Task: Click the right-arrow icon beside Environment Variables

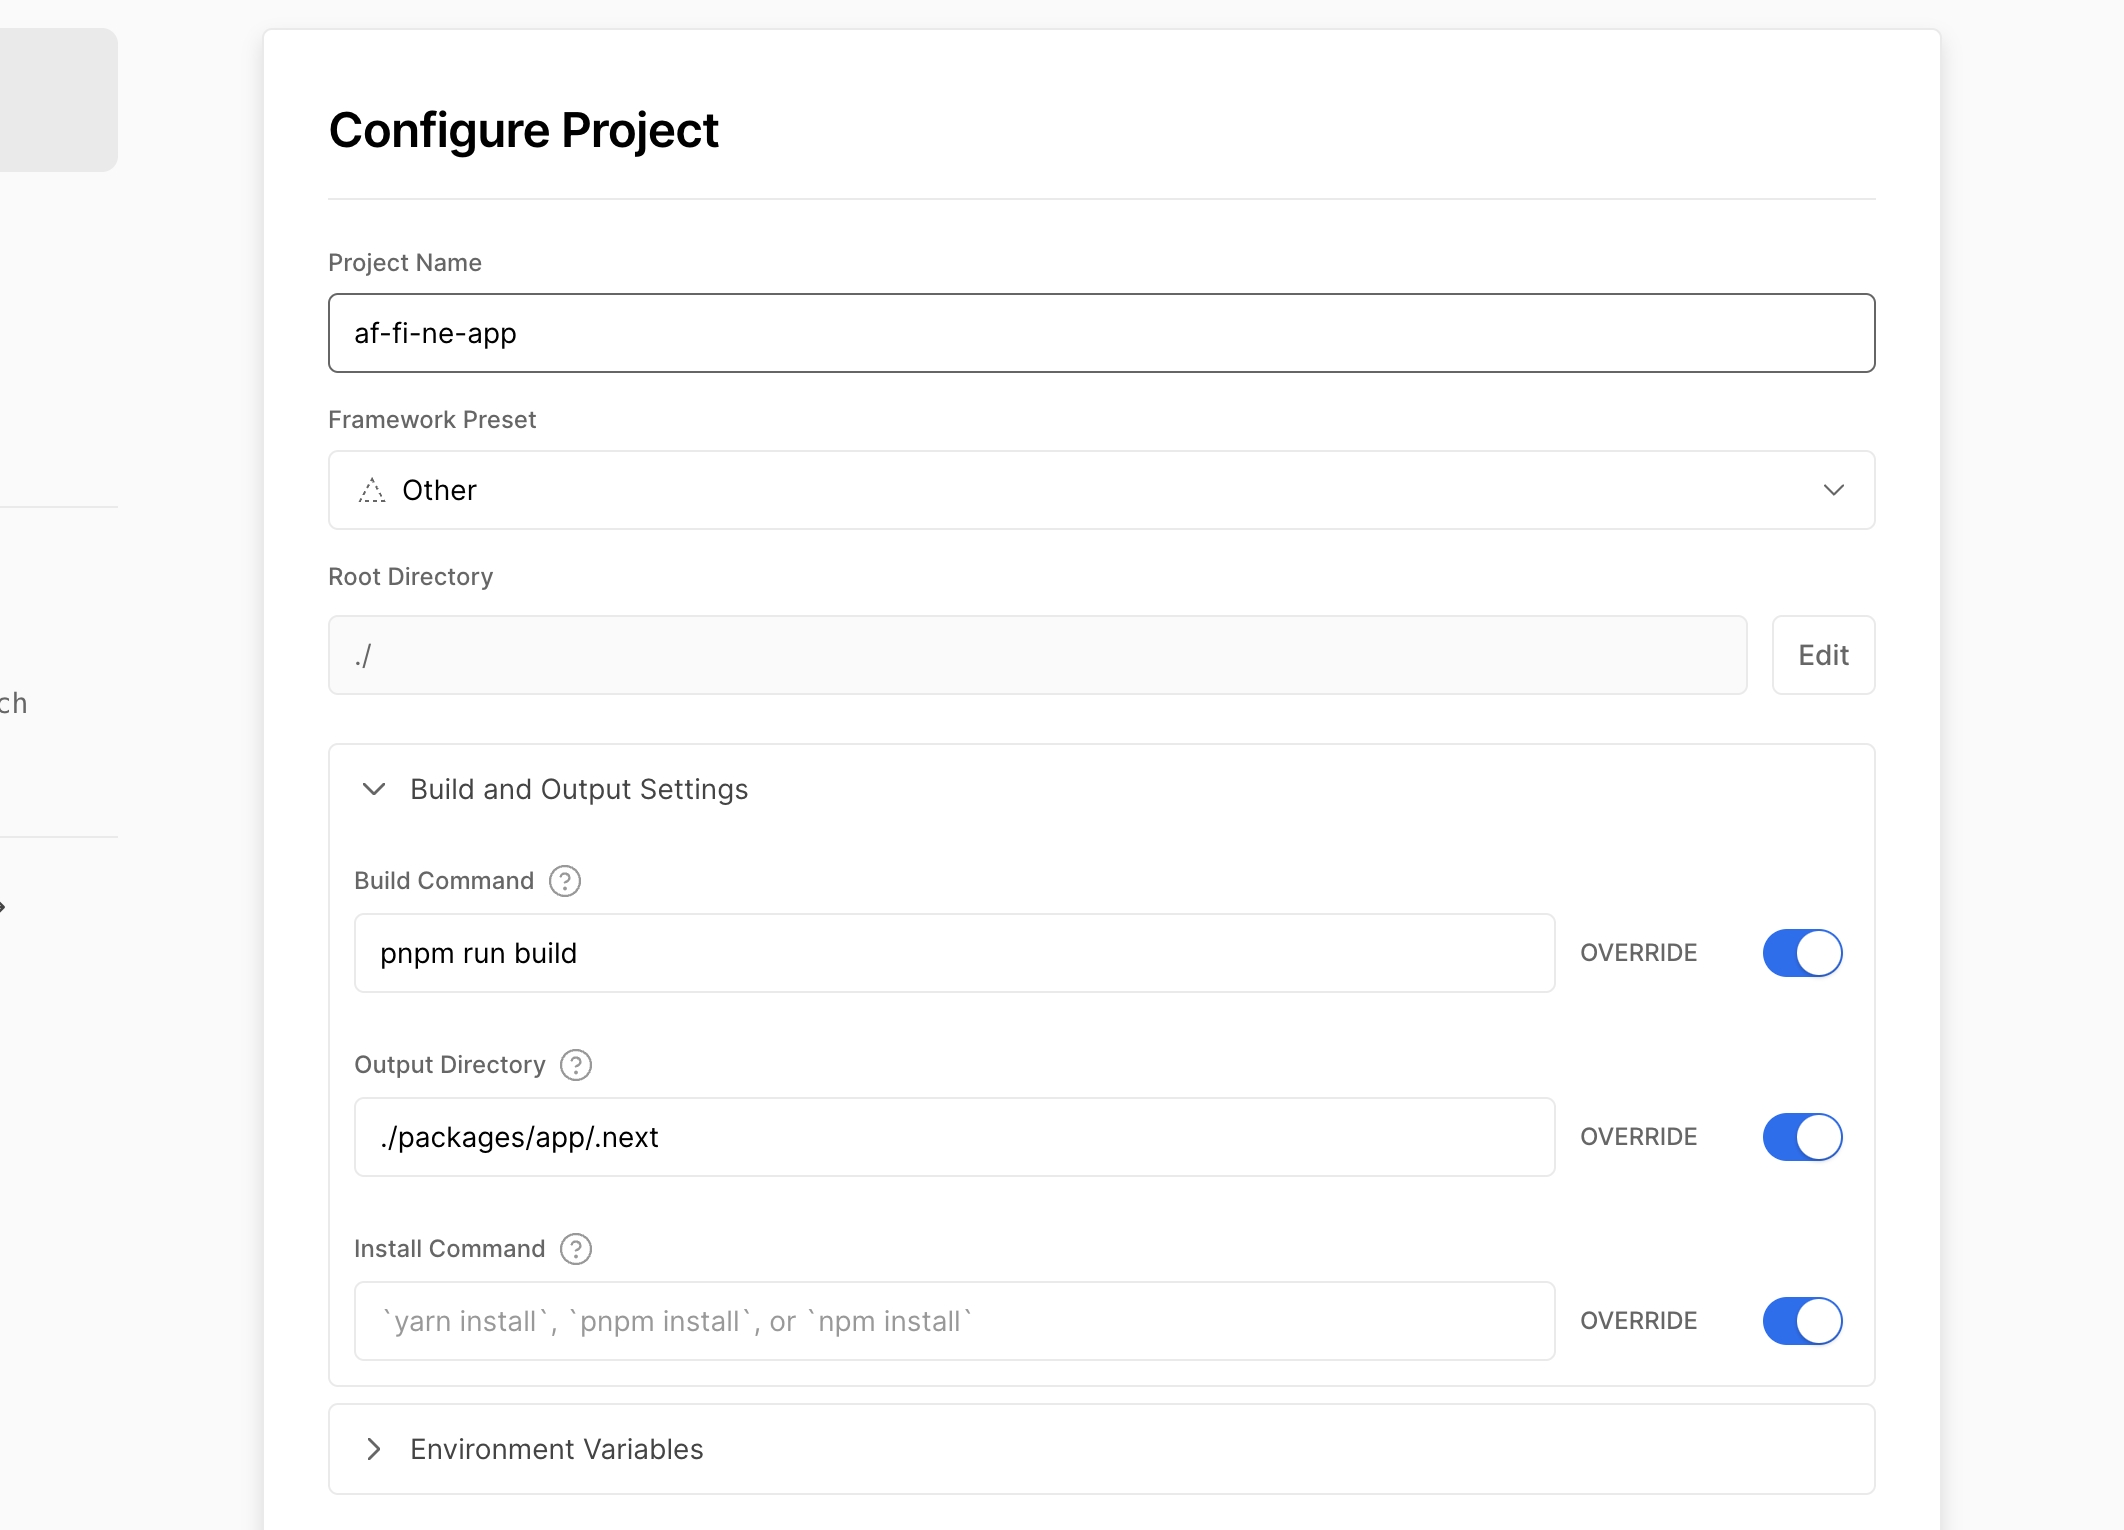Action: click(x=376, y=1450)
